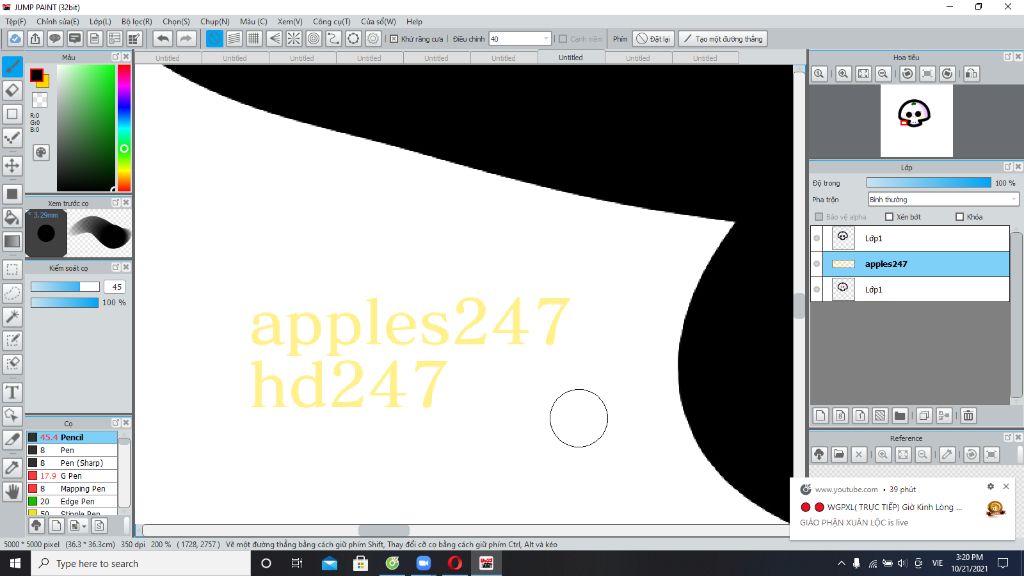This screenshot has height=576, width=1024.
Task: Click the Undo arrow in toolbar
Action: point(163,39)
